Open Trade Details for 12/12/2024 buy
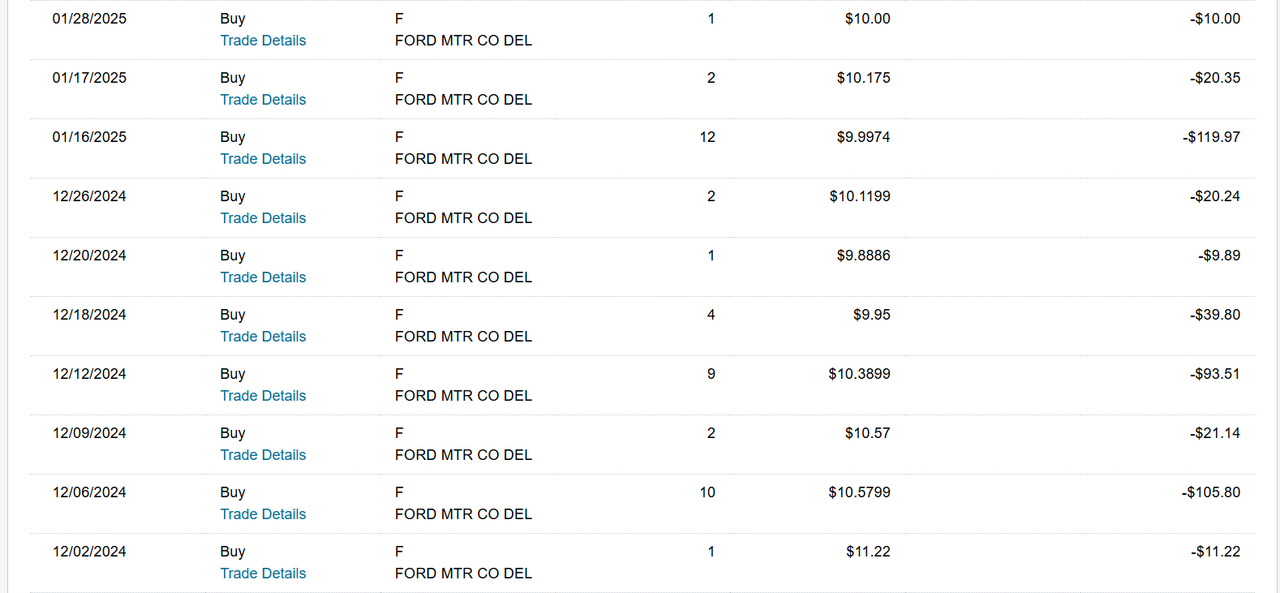 click(263, 396)
